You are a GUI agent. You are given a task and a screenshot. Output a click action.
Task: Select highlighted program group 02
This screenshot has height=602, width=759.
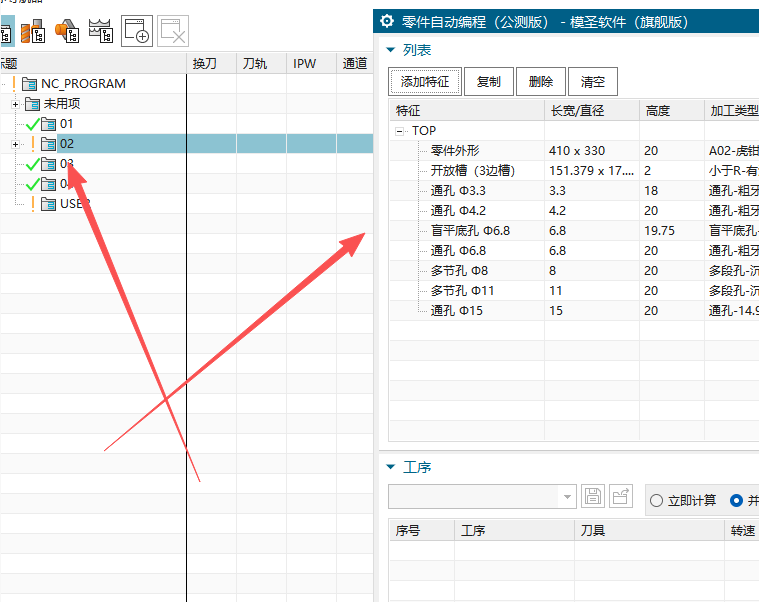tap(66, 144)
